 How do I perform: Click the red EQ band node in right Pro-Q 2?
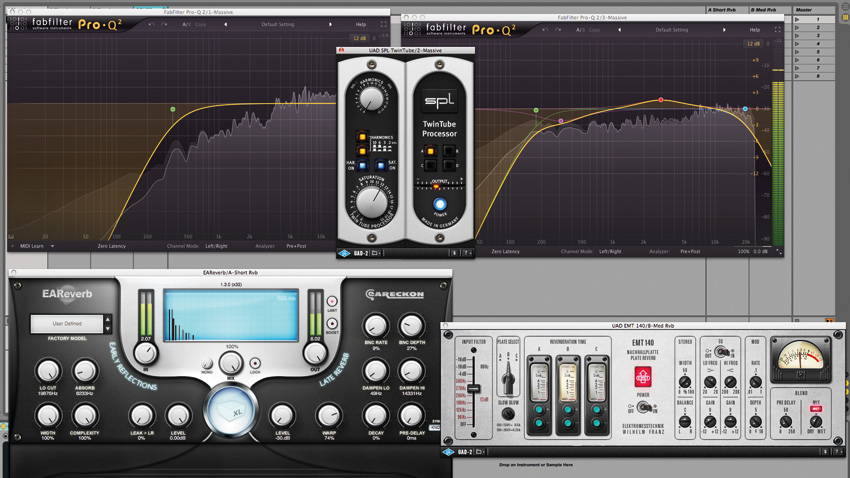tap(661, 100)
